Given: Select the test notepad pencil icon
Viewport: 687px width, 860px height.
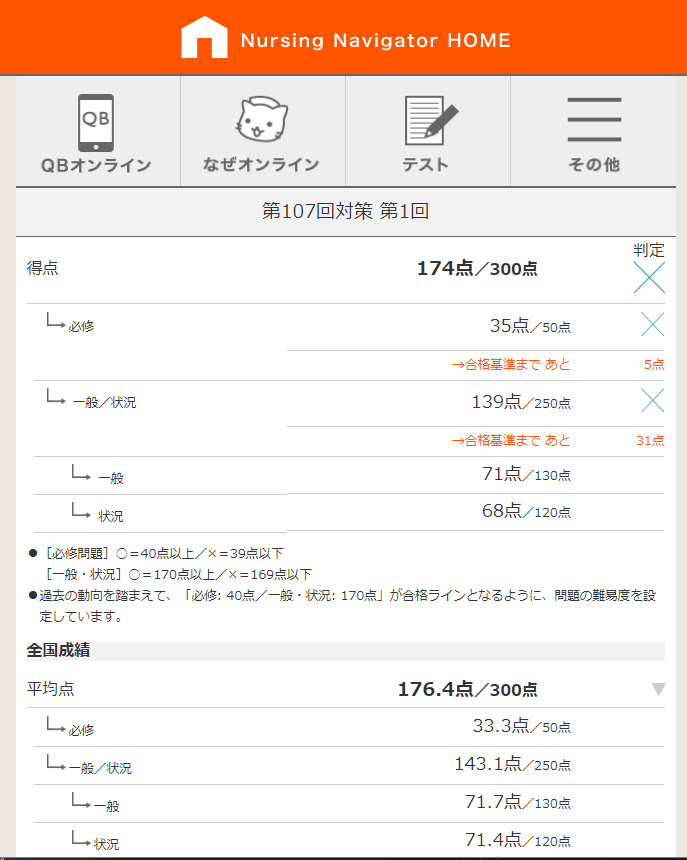Looking at the screenshot, I should (430, 122).
